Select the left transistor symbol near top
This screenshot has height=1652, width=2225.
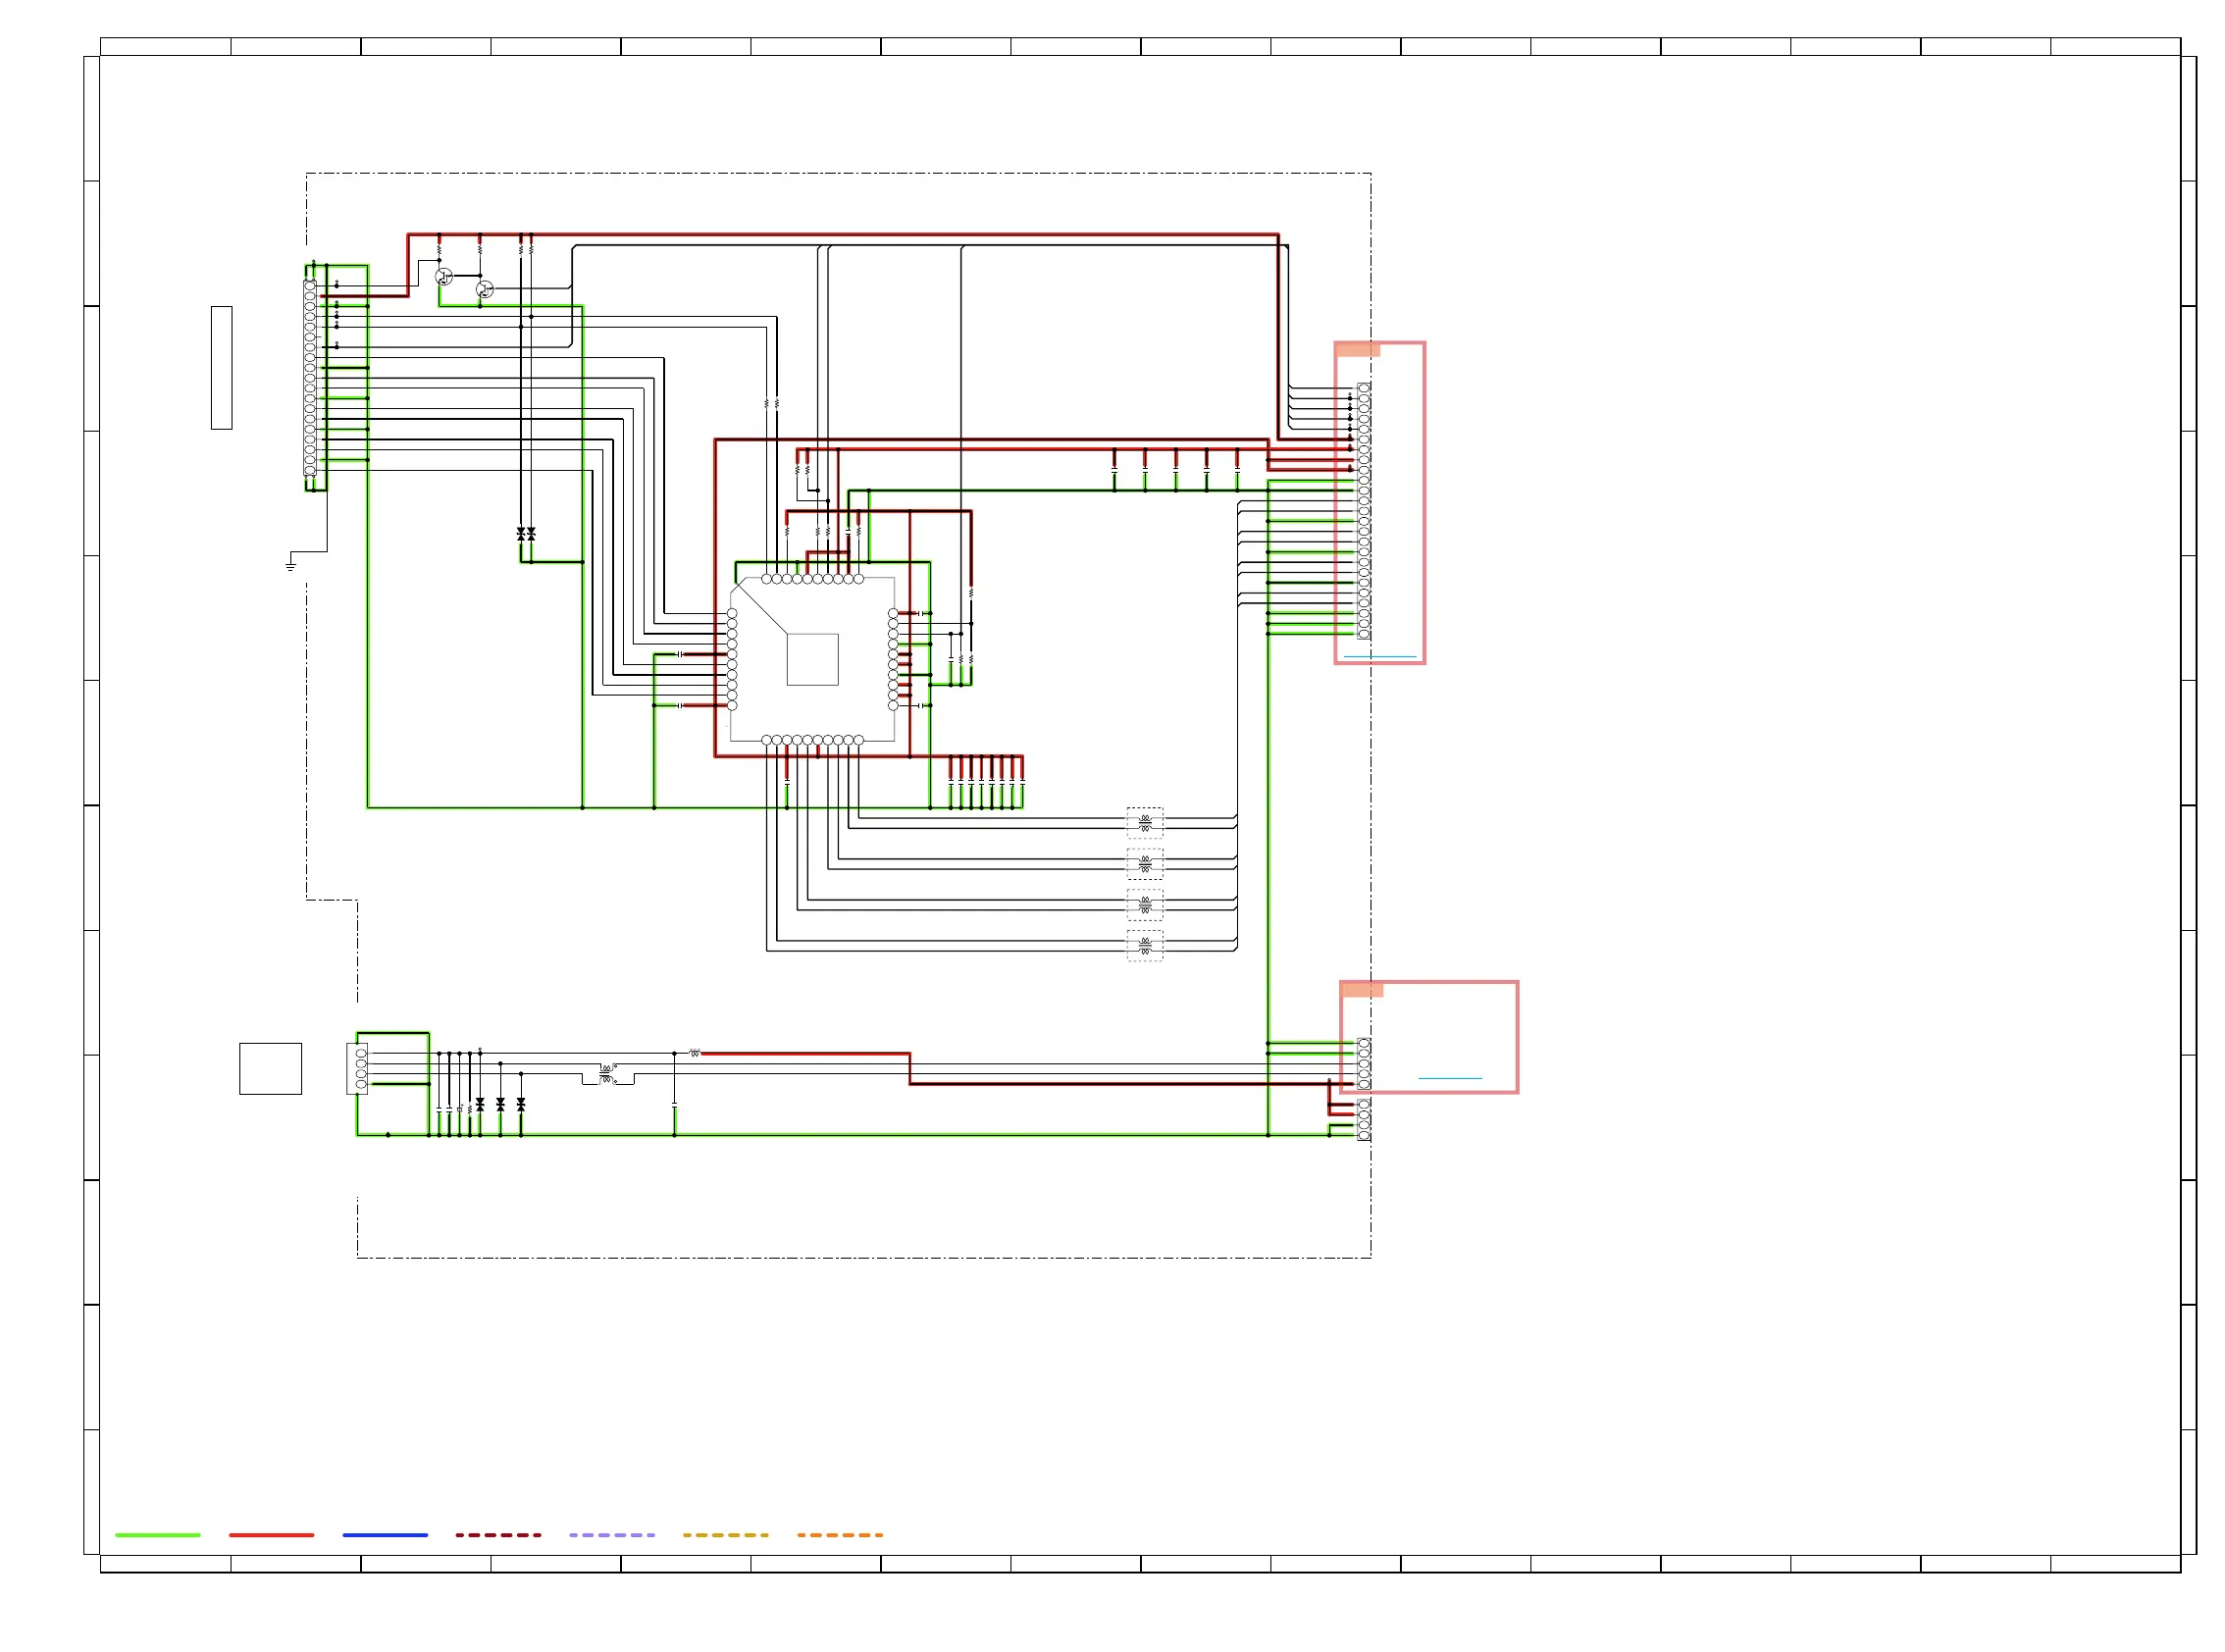(x=444, y=276)
